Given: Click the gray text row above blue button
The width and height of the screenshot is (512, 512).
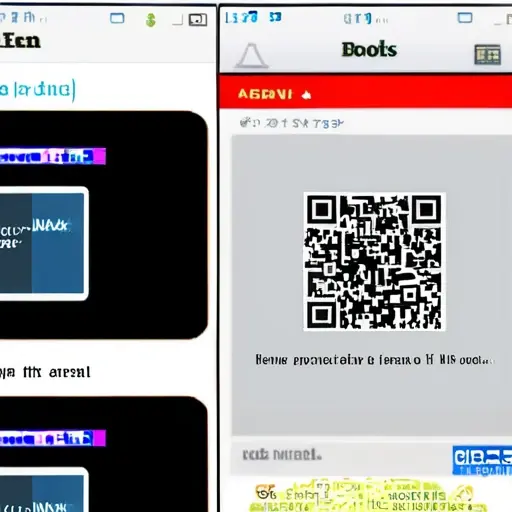Looking at the screenshot, I should (x=282, y=454).
